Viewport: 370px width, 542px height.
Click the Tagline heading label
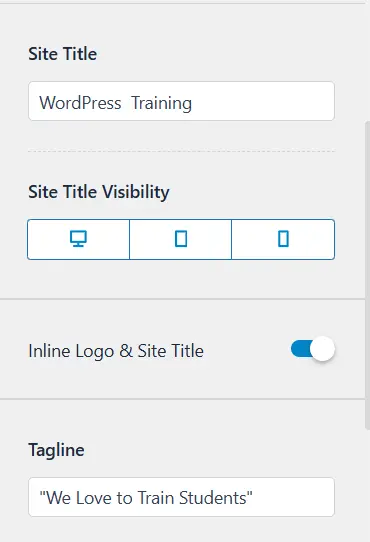tap(56, 450)
